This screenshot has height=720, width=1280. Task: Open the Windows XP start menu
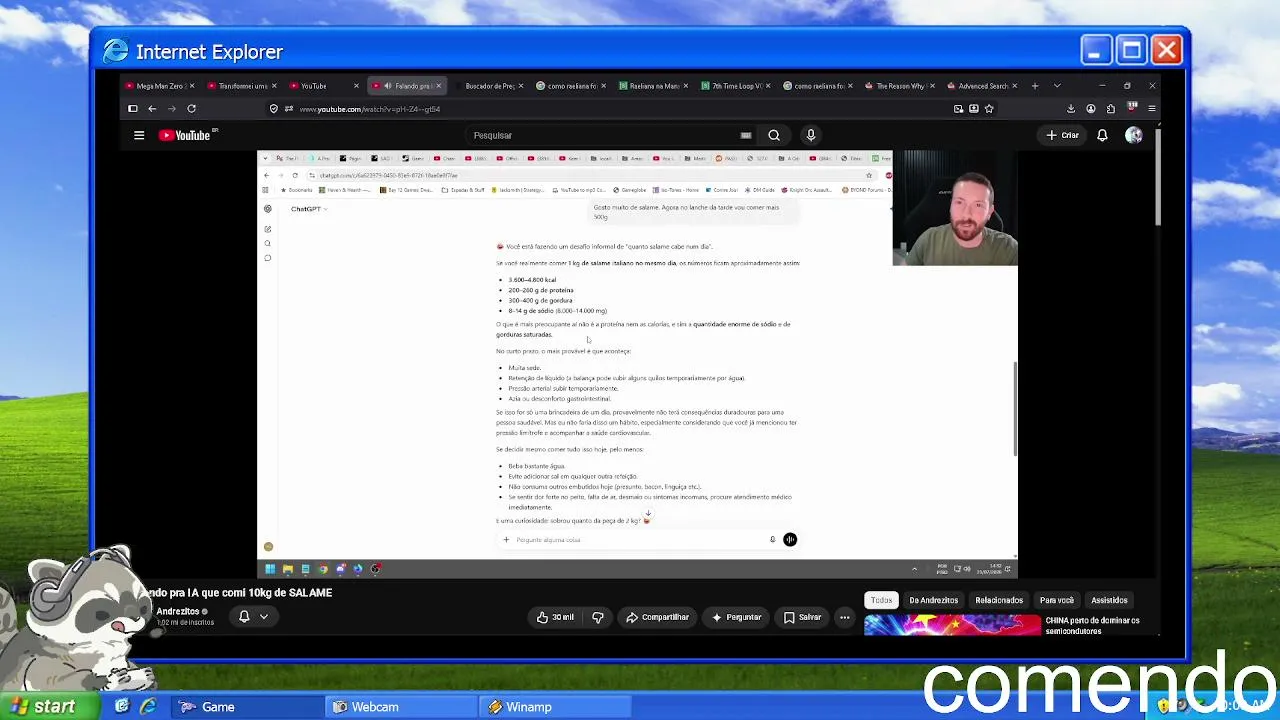pyautogui.click(x=51, y=707)
